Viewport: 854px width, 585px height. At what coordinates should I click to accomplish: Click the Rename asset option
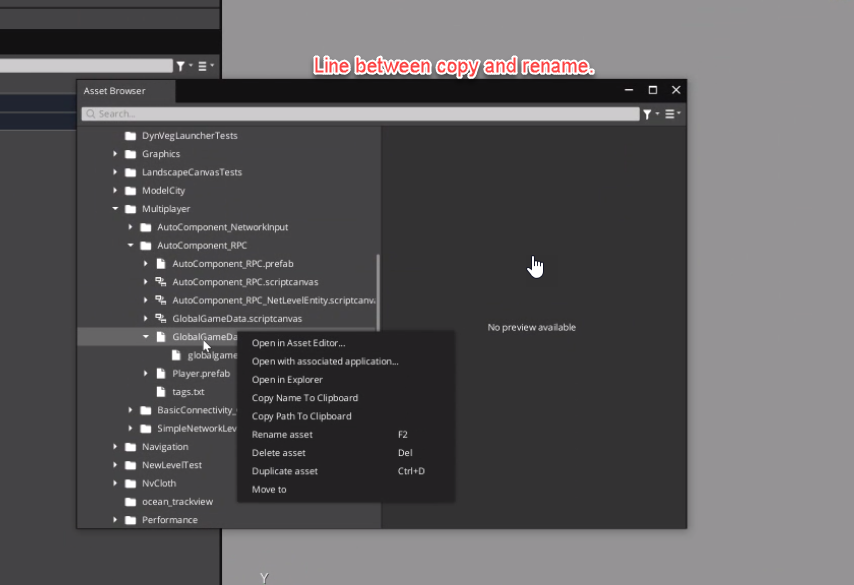pyautogui.click(x=281, y=434)
